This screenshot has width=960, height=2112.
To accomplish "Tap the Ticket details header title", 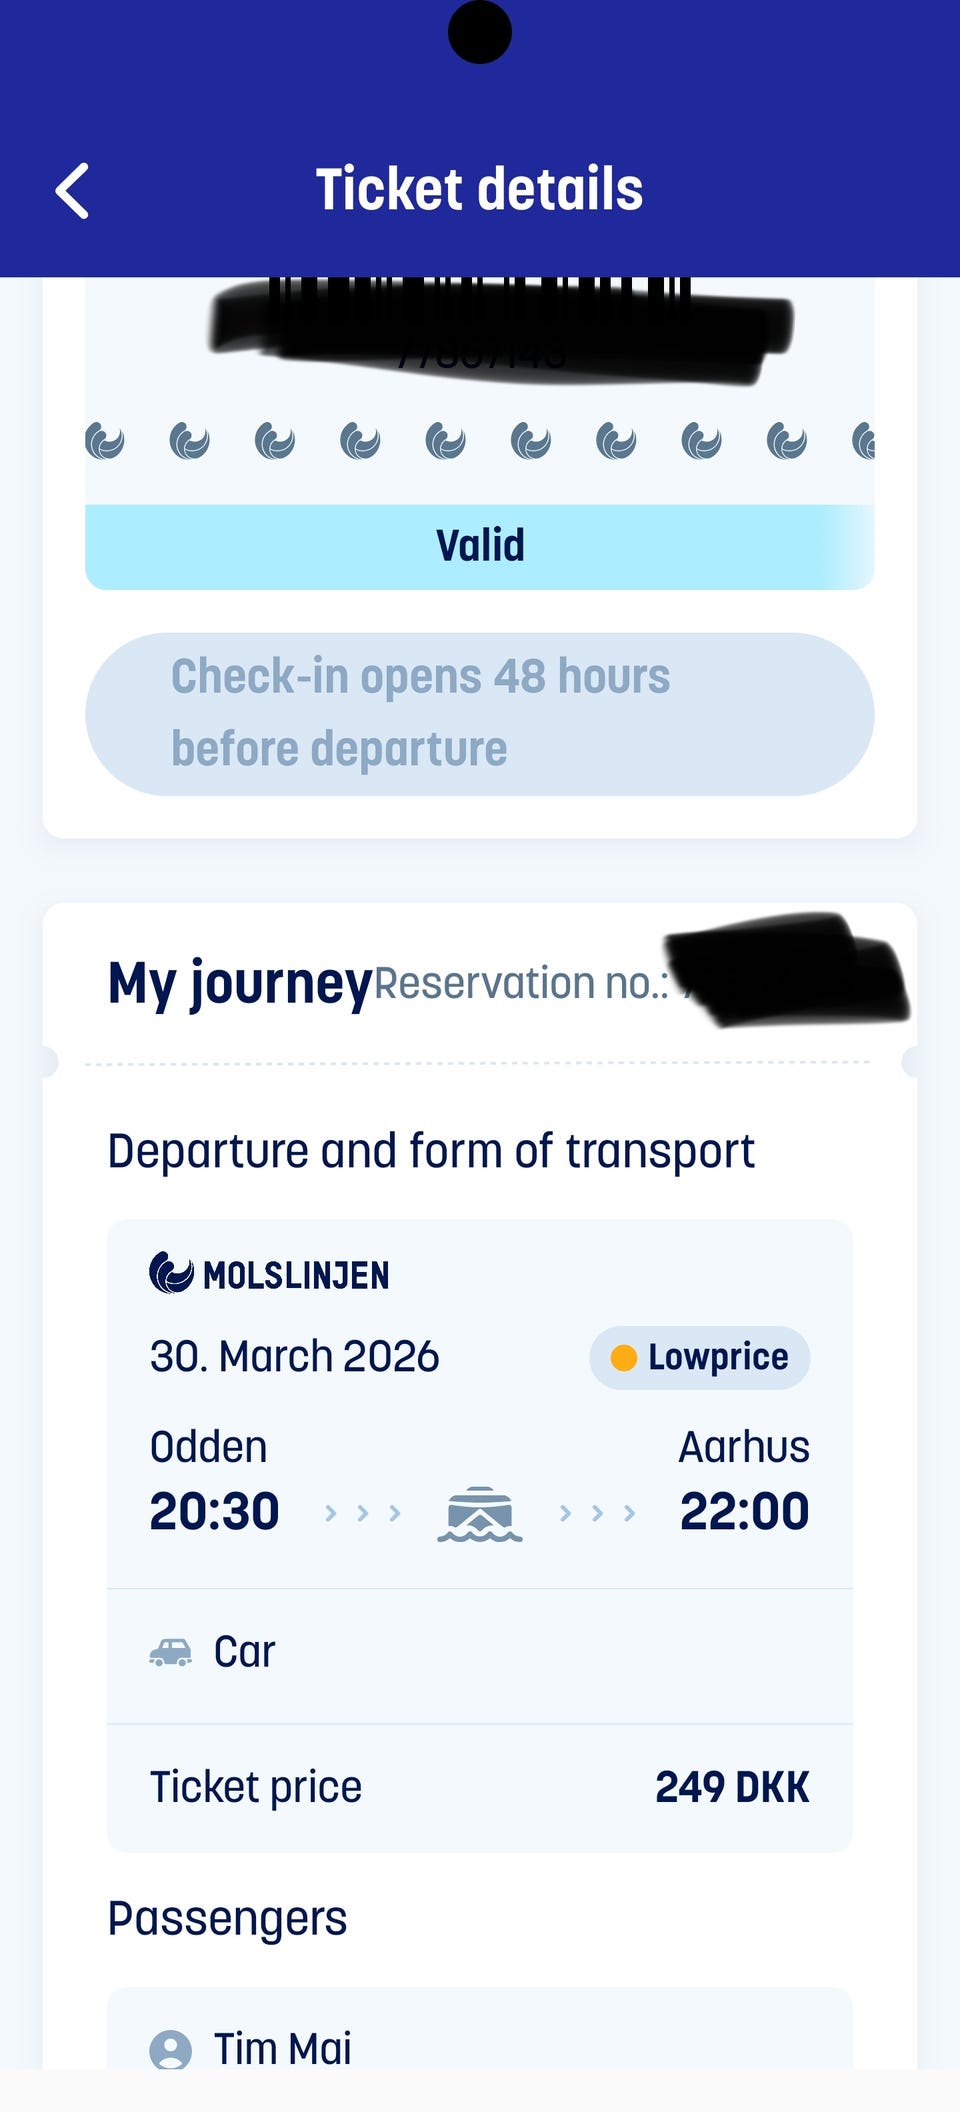I will point(479,189).
